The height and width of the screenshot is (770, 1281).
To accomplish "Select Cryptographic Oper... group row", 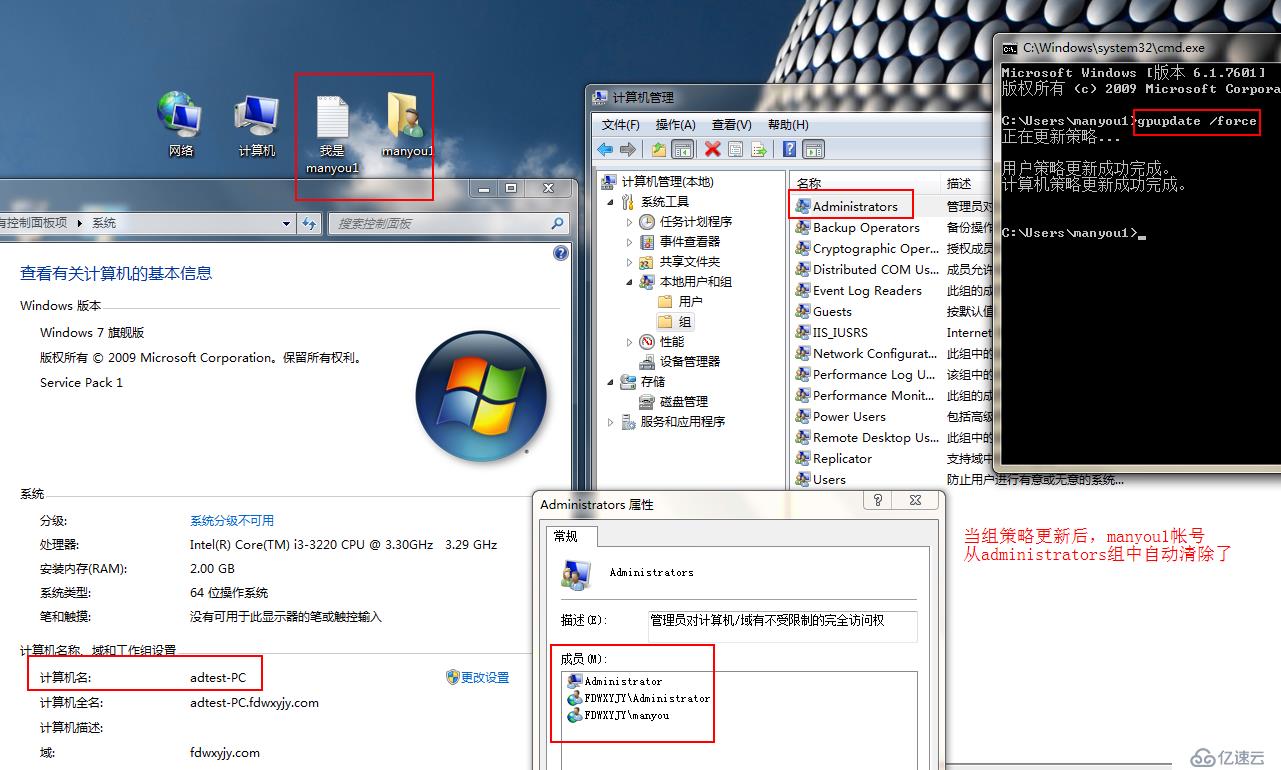I will (x=866, y=249).
